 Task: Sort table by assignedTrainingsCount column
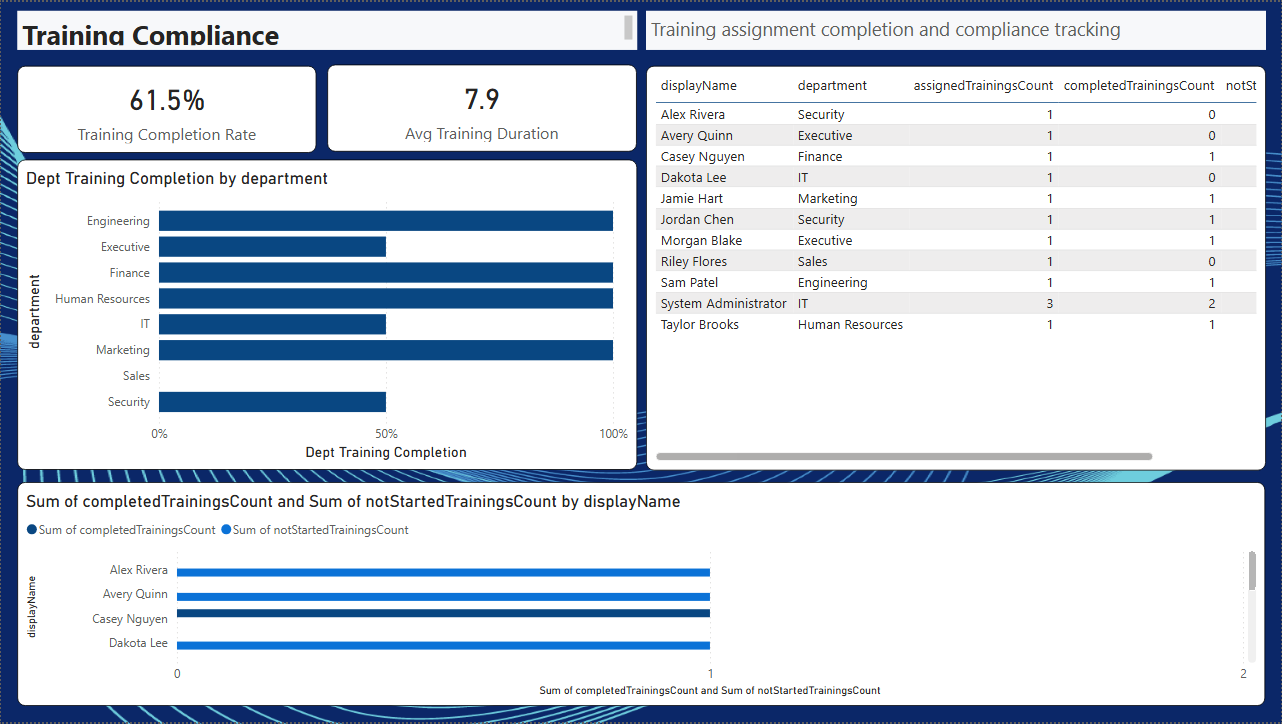[x=983, y=85]
